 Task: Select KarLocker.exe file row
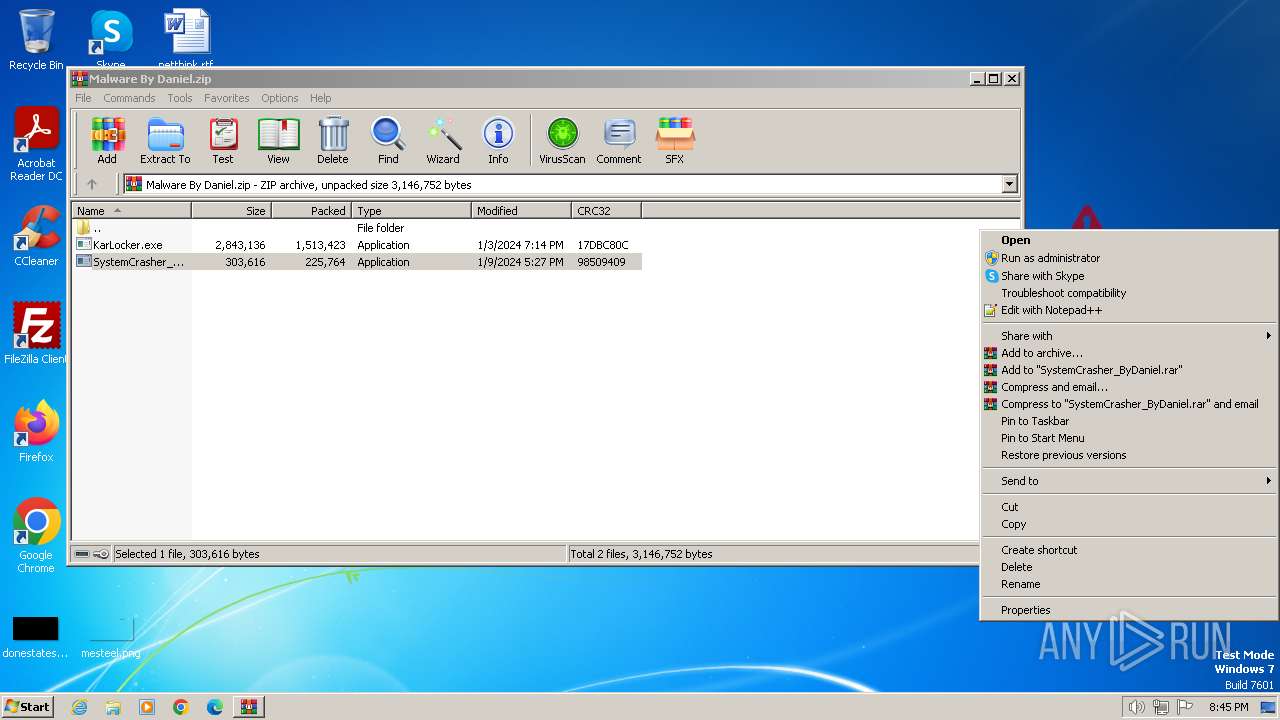356,245
